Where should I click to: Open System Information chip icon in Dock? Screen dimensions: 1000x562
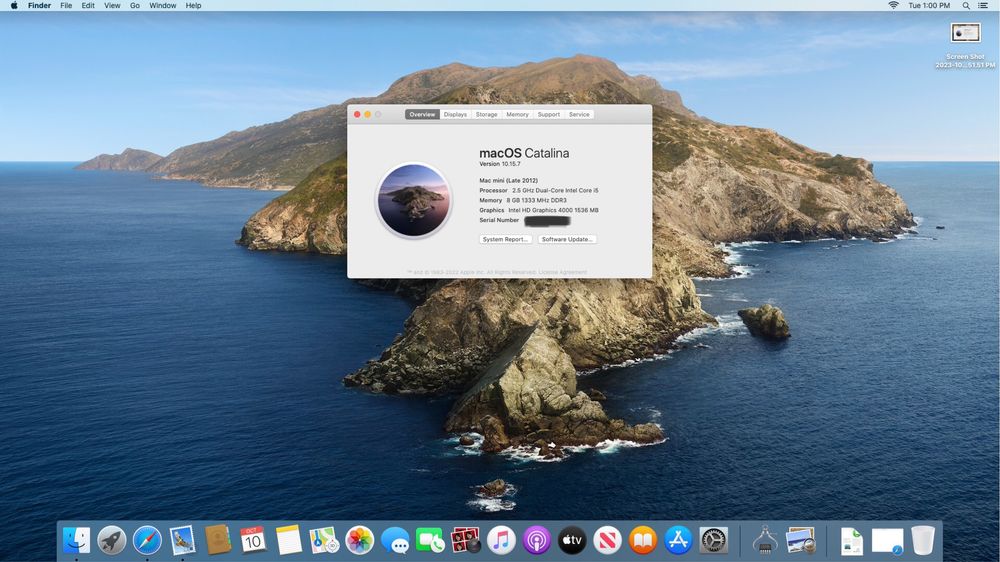tap(765, 540)
